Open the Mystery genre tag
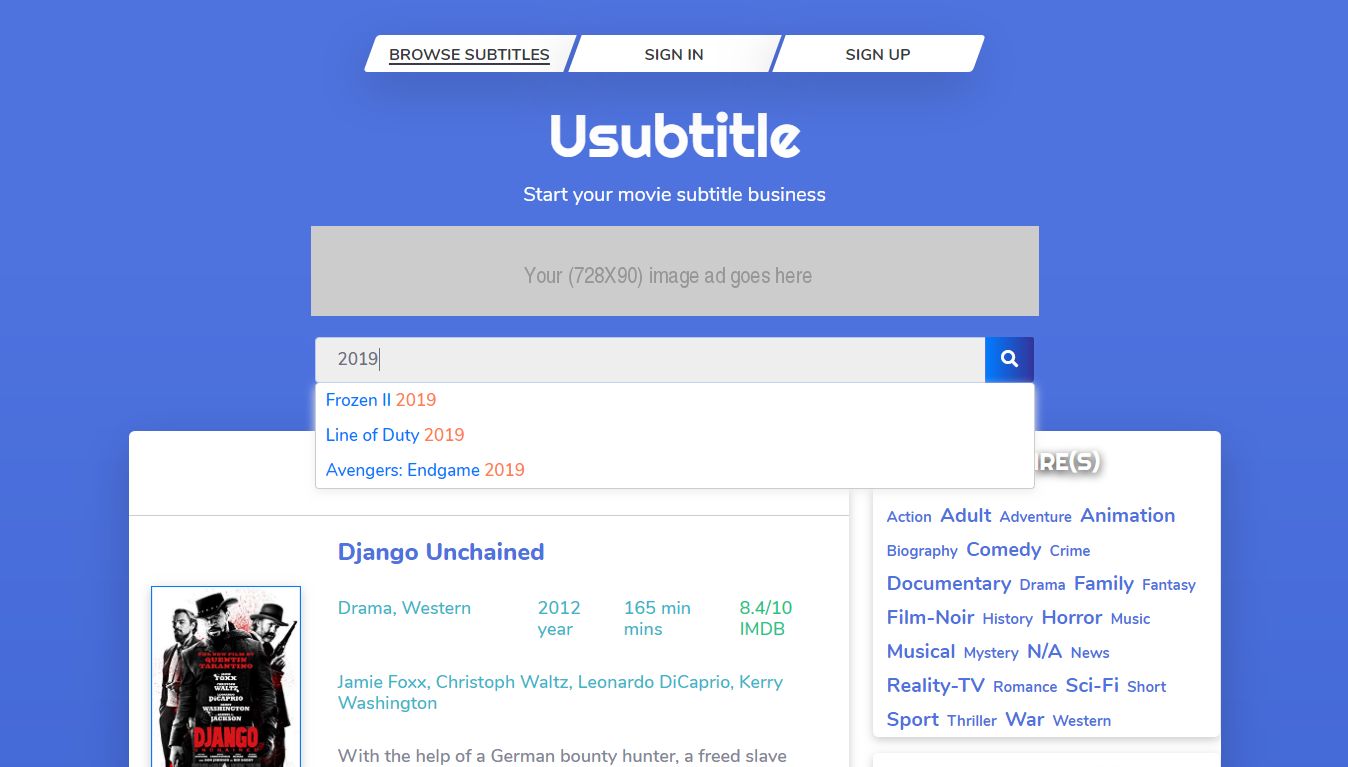 click(x=991, y=653)
